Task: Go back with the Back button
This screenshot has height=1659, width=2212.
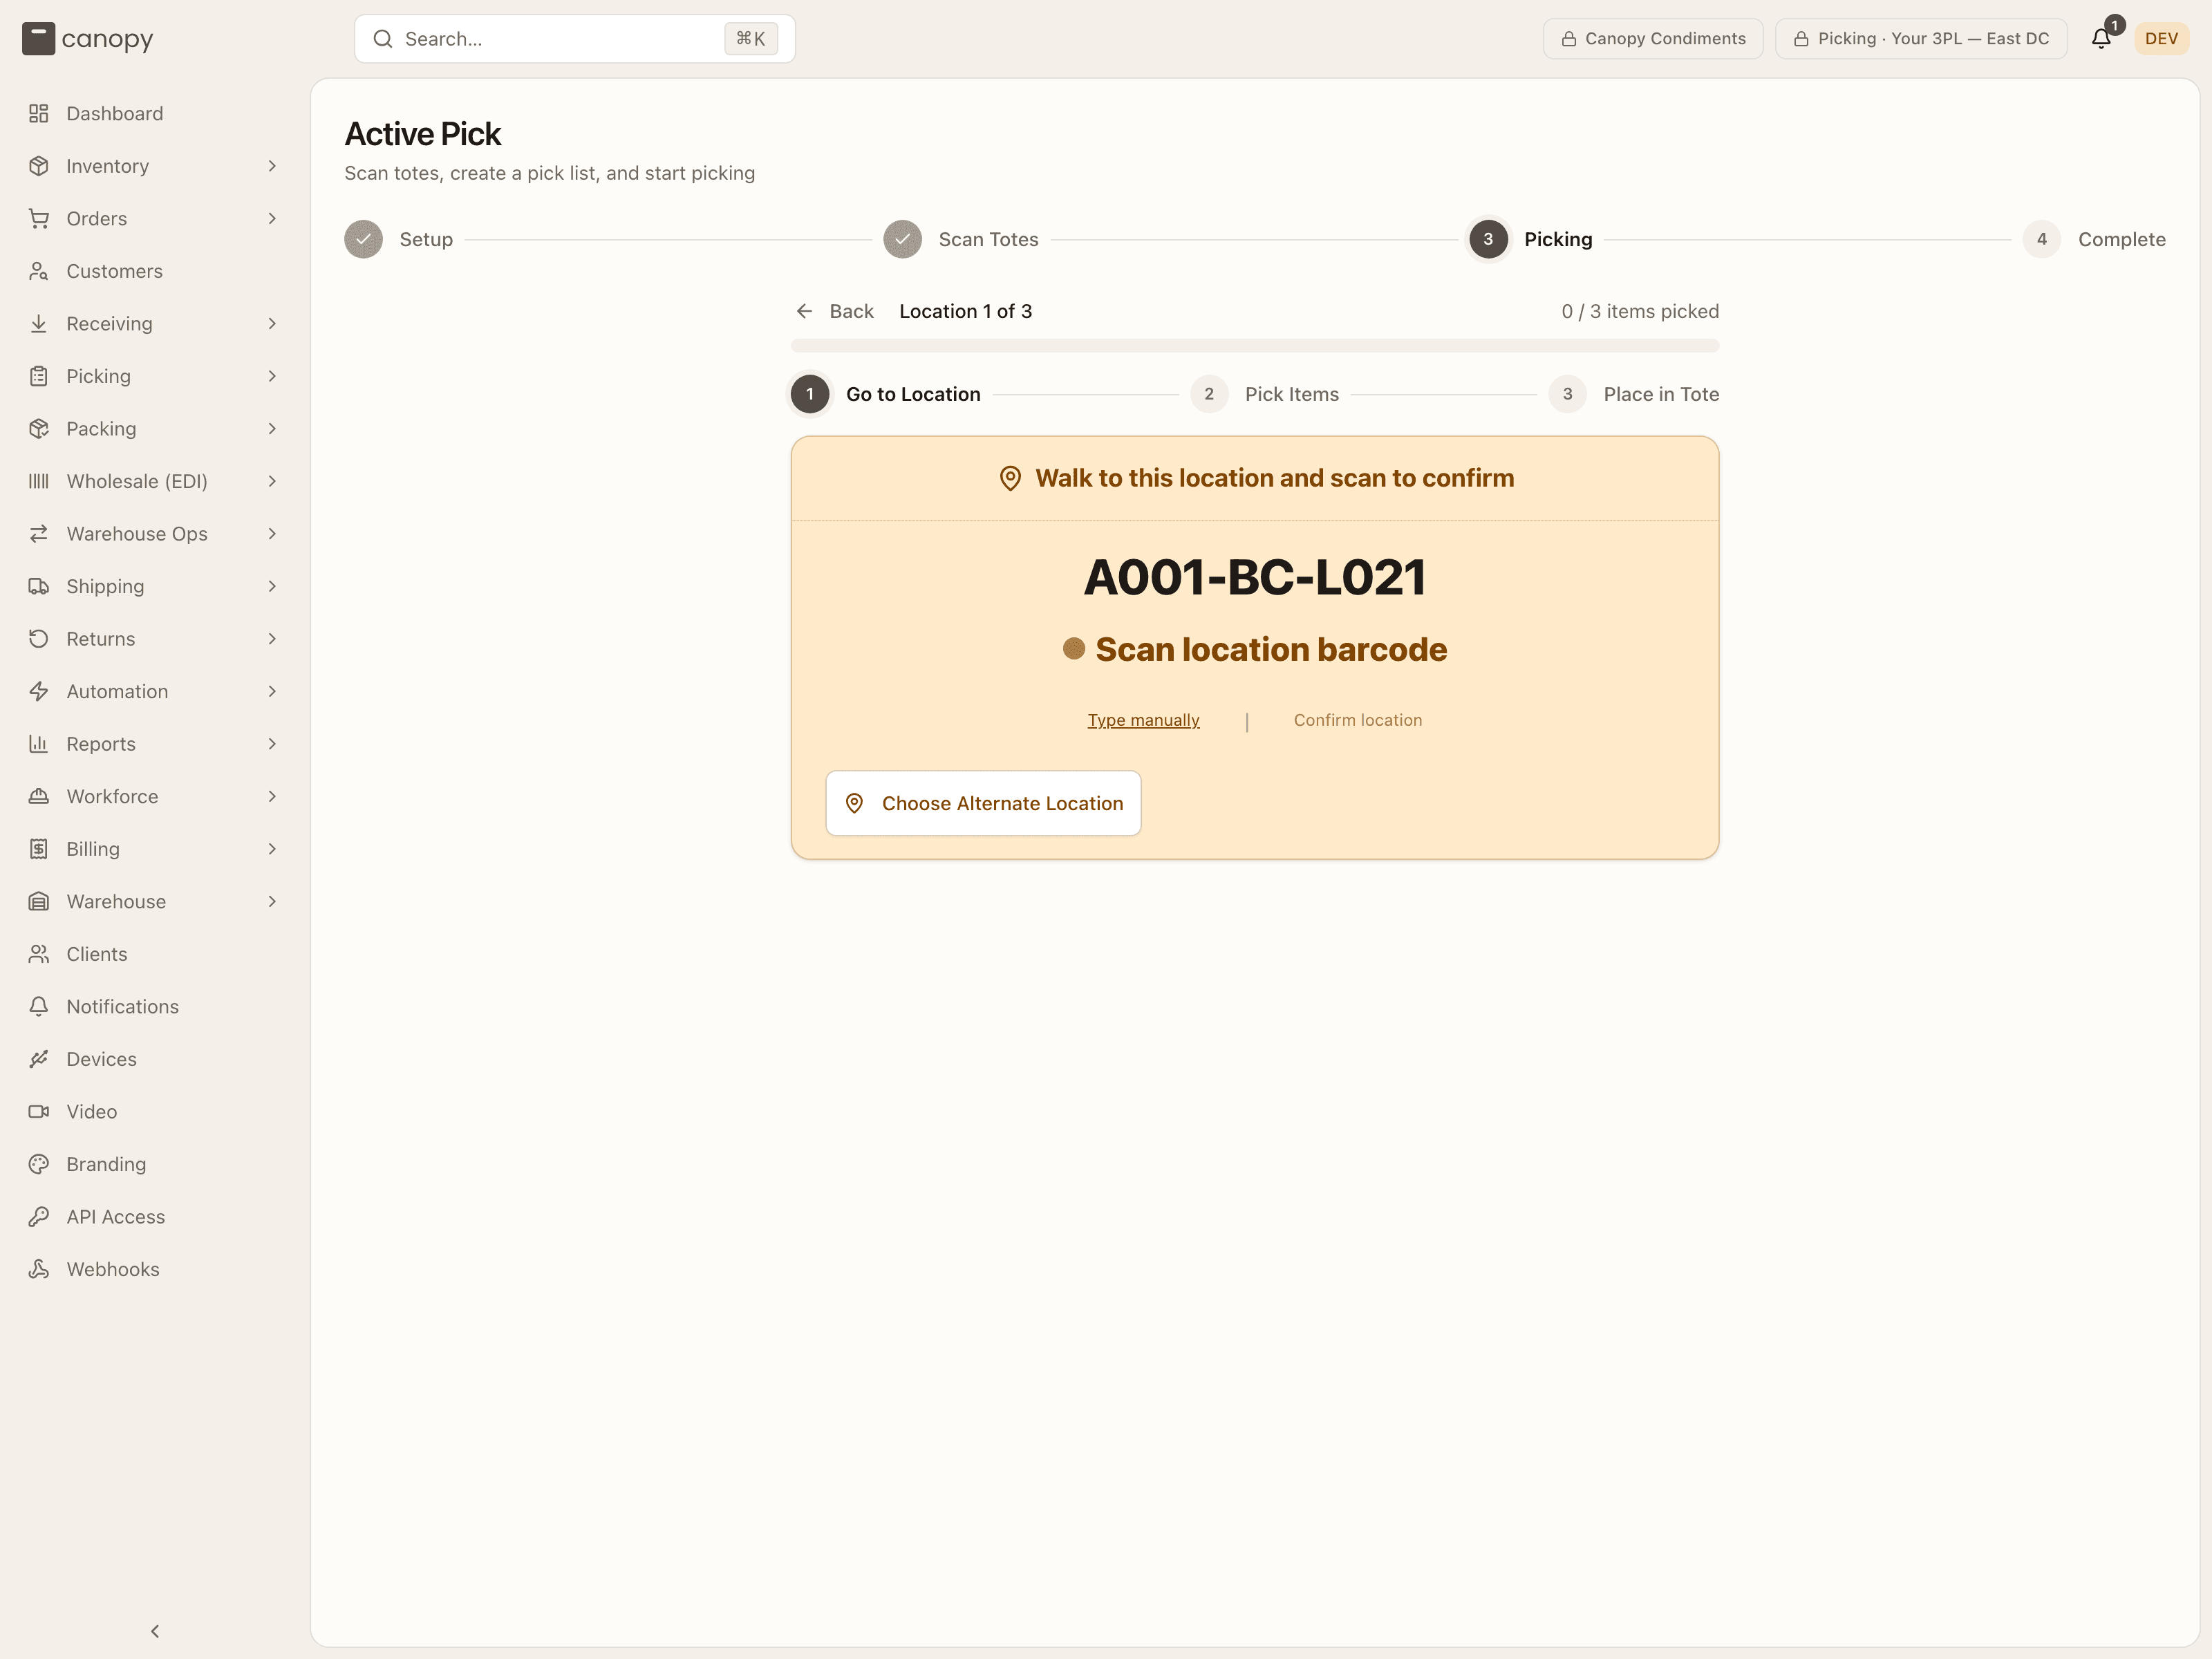Action: pyautogui.click(x=835, y=311)
